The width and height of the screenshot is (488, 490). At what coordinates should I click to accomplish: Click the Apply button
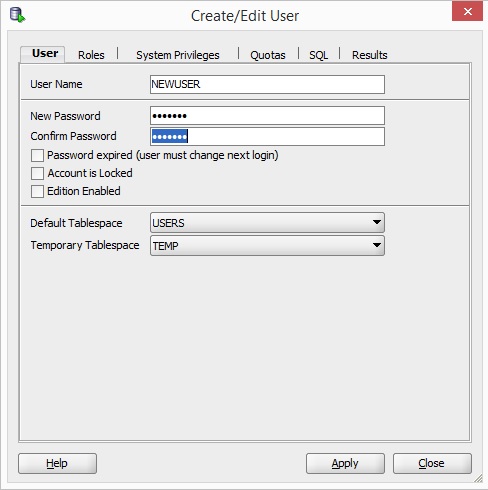pos(345,463)
